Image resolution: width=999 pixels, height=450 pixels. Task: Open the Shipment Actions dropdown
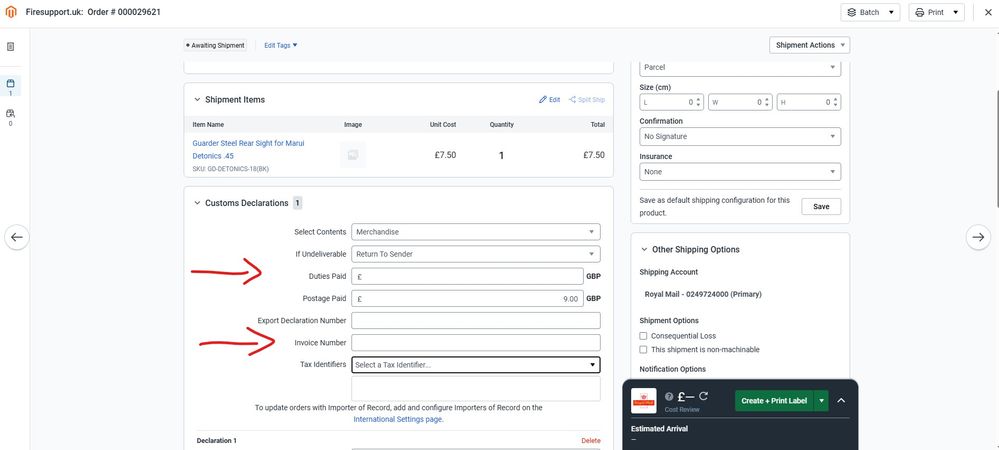tap(810, 45)
